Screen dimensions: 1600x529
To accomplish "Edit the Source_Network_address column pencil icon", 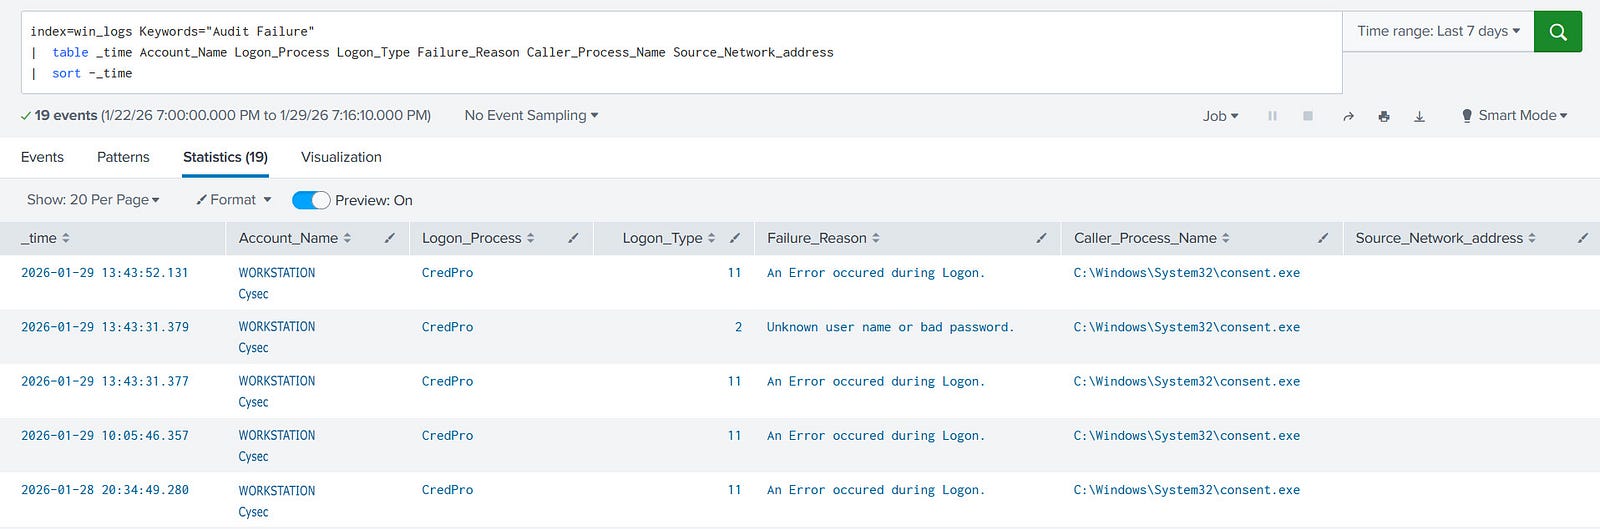I will [1583, 238].
